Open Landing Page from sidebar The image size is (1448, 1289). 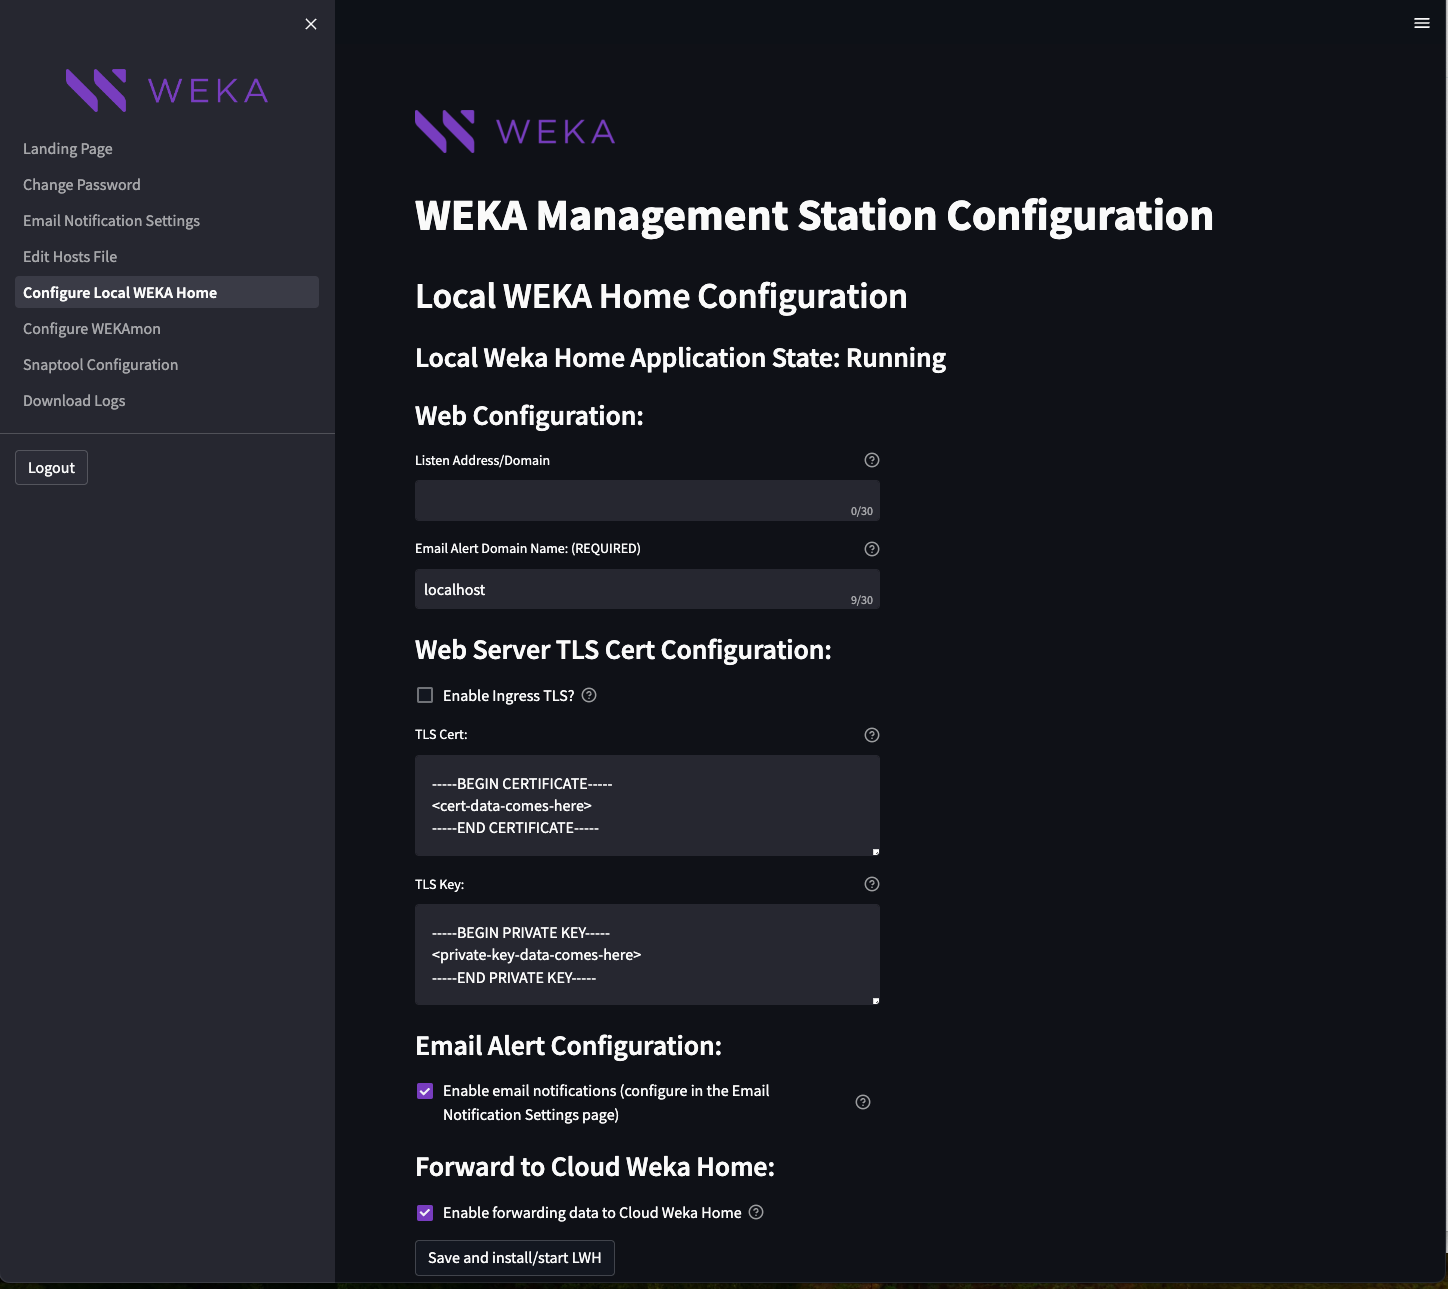68,149
